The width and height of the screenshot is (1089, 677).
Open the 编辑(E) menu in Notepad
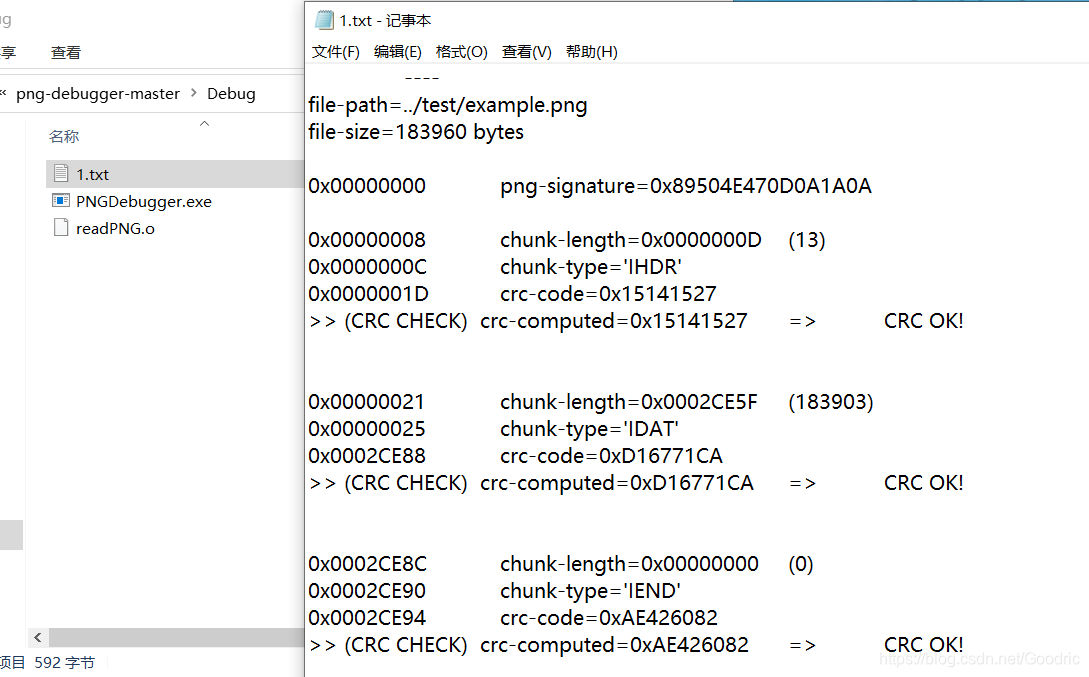397,52
